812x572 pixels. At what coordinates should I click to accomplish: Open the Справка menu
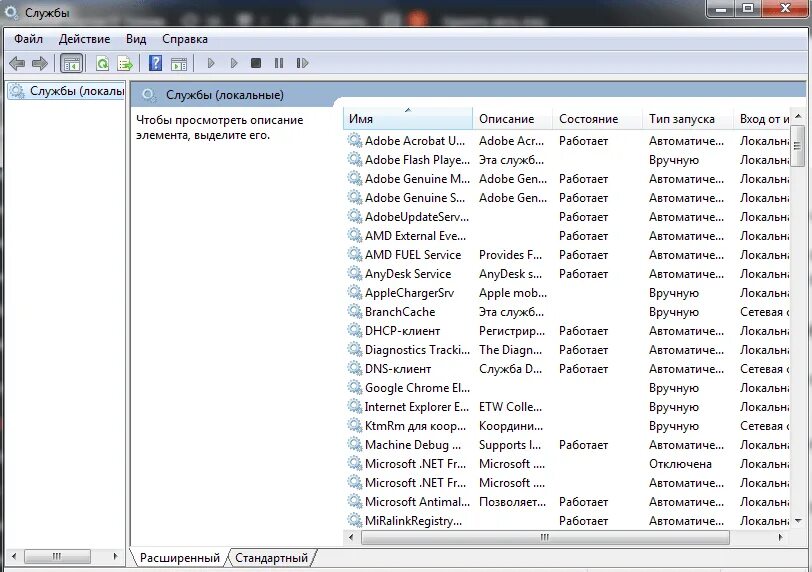185,39
